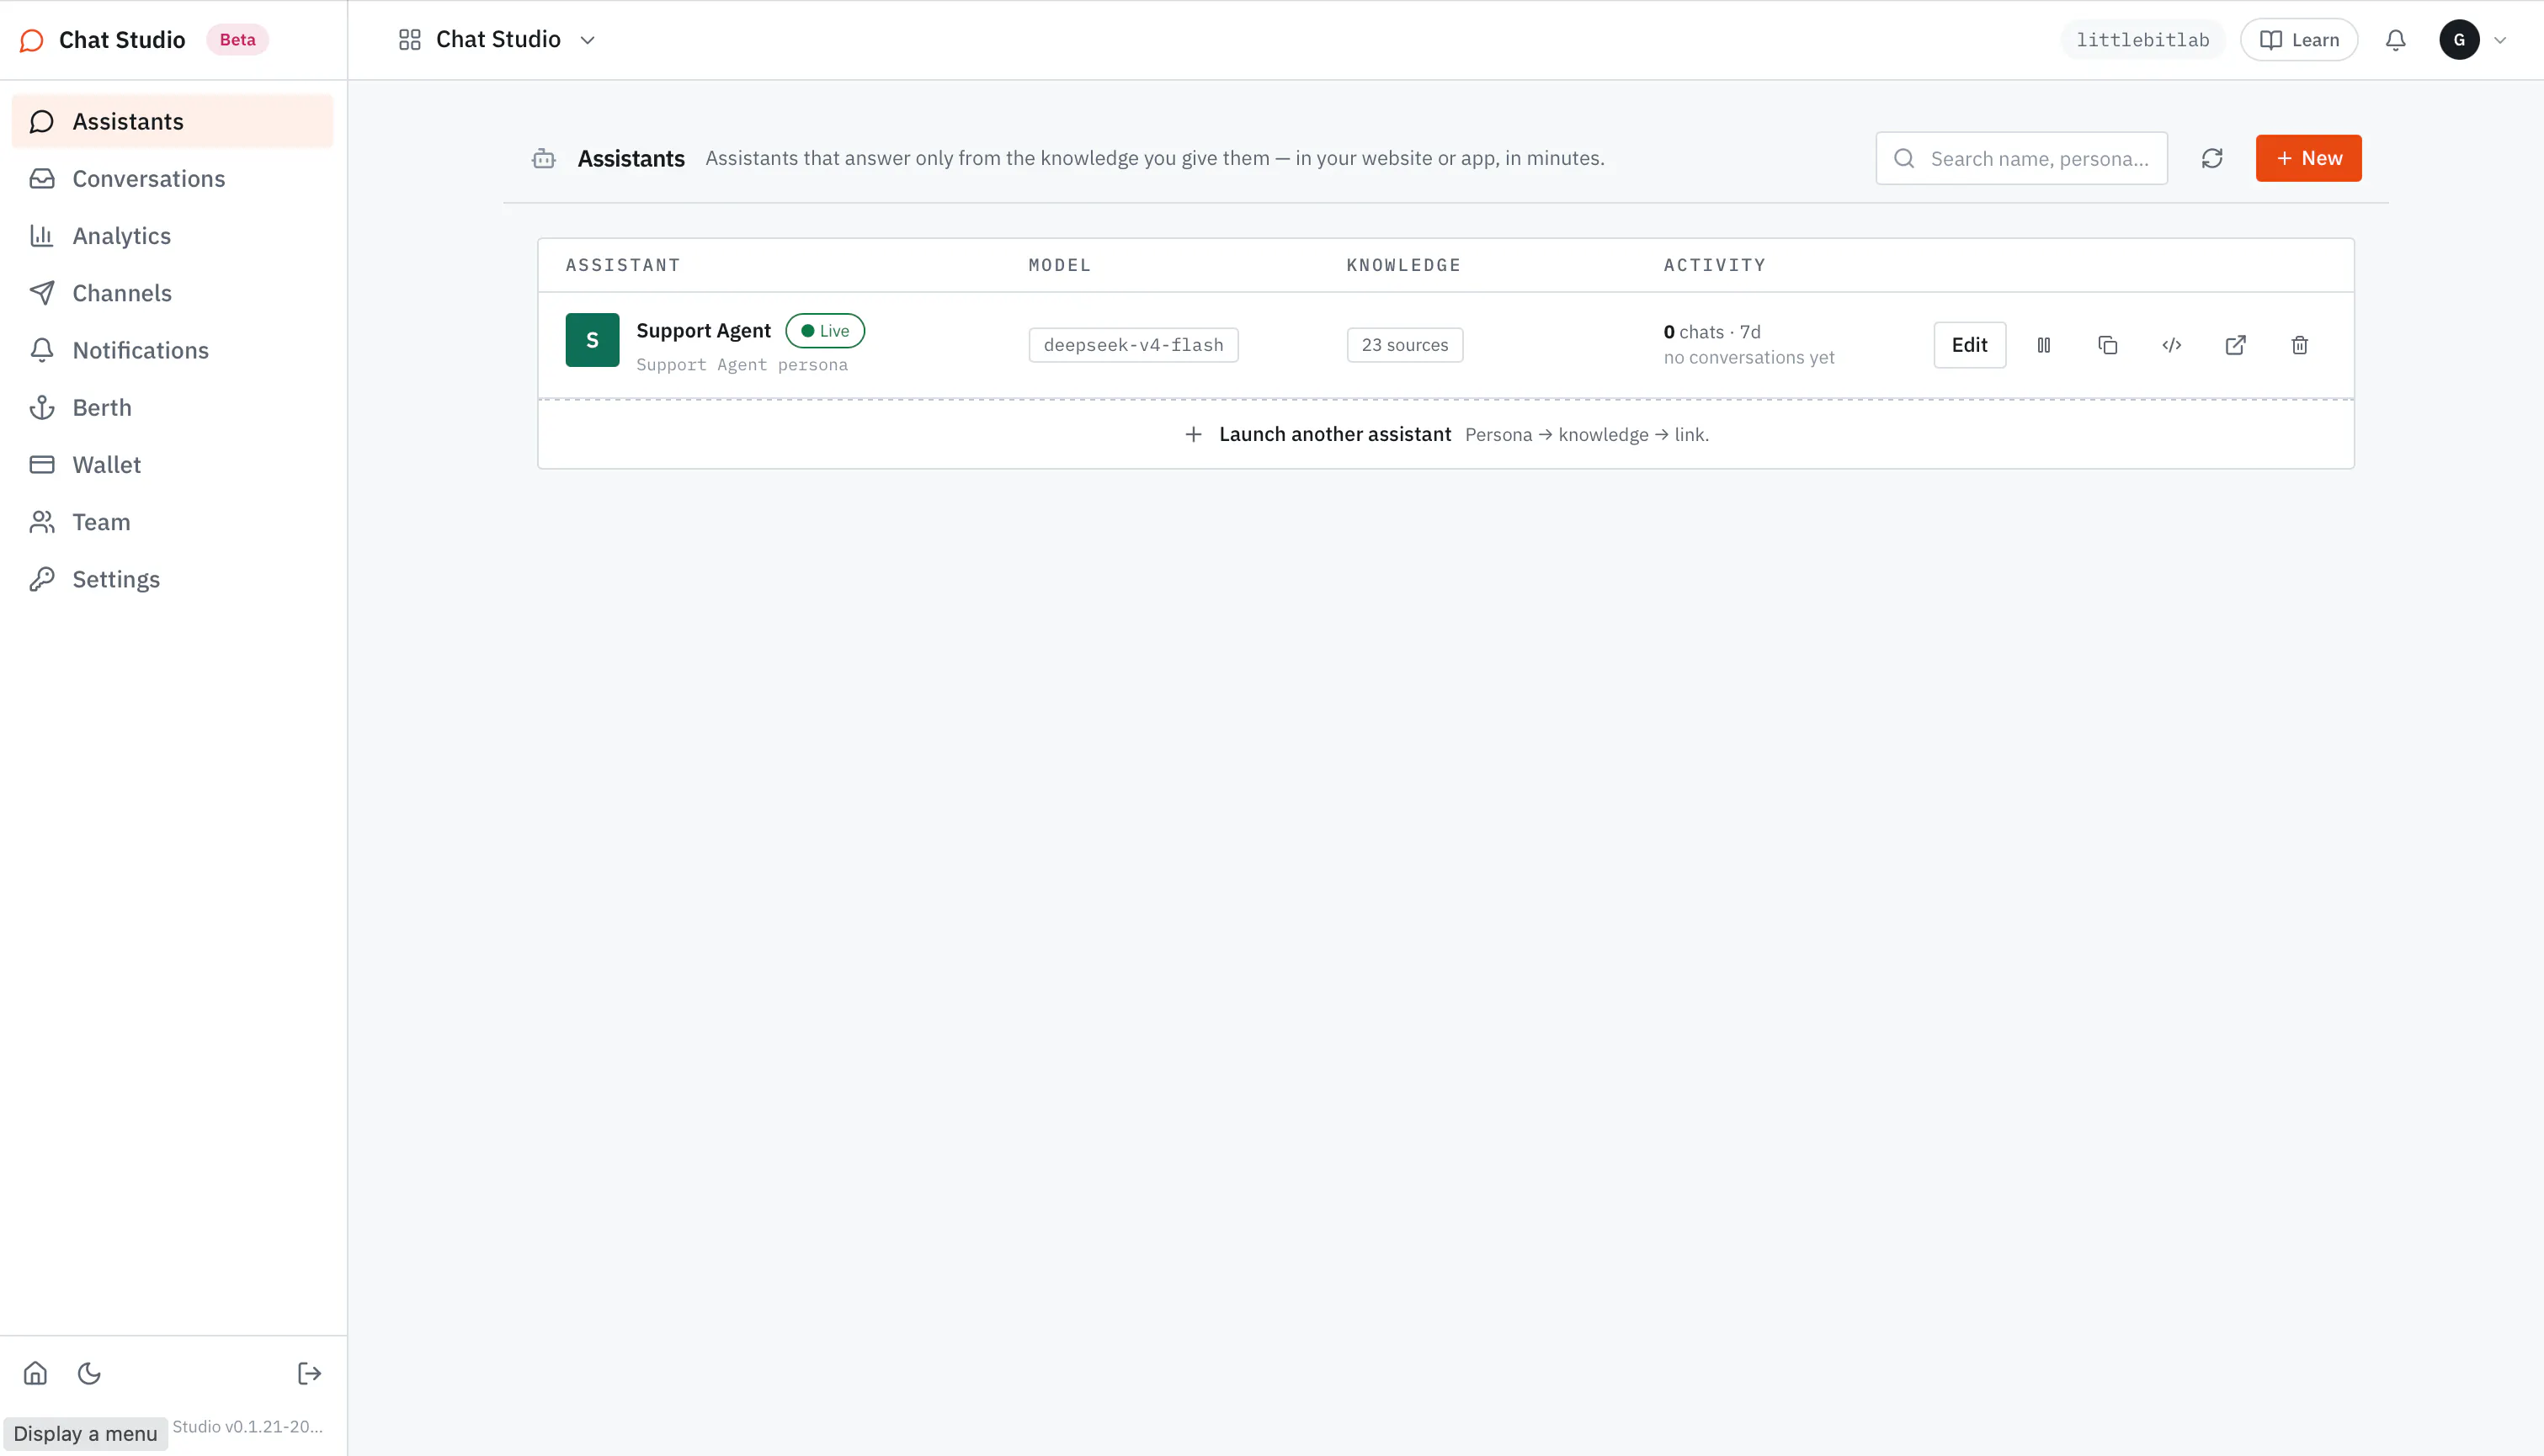Open Settings in the sidebar

[172, 579]
